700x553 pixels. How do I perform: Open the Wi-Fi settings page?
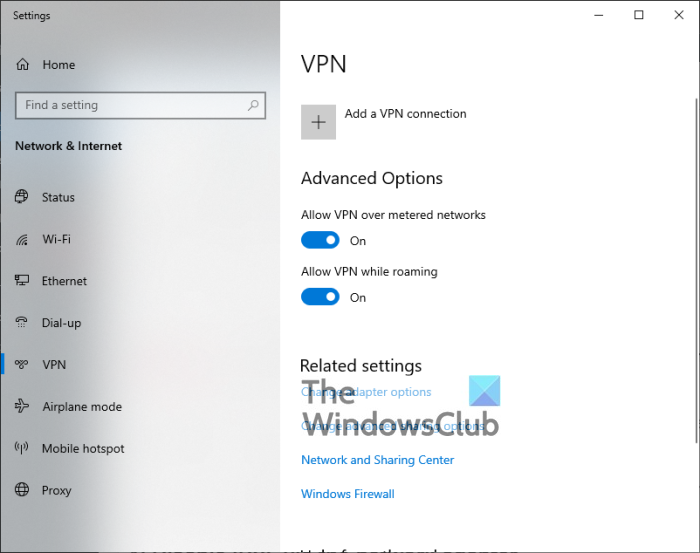pos(56,240)
